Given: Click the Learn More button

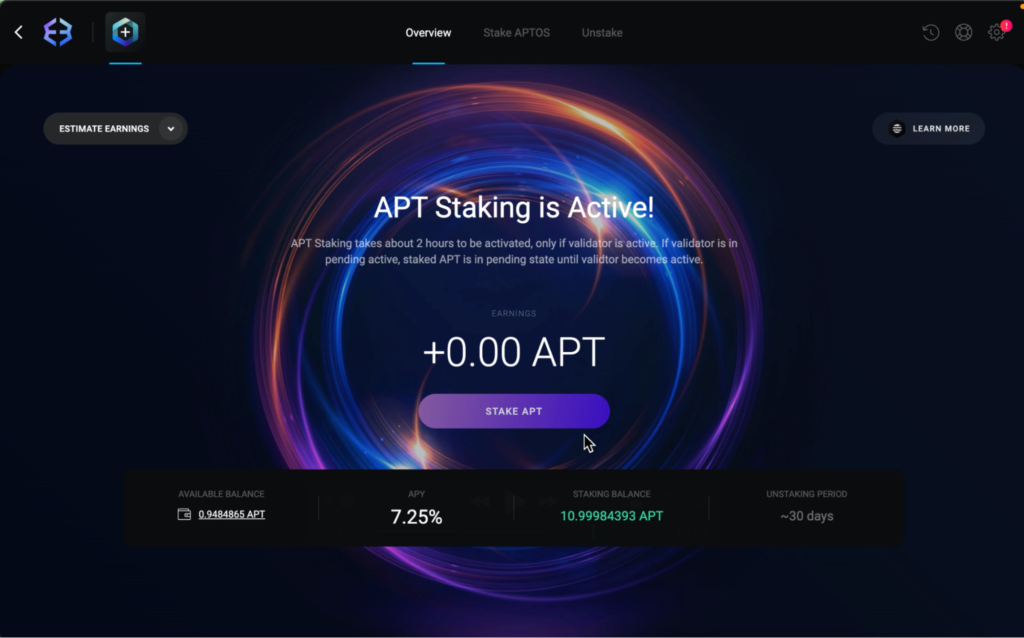Looking at the screenshot, I should 929,129.
